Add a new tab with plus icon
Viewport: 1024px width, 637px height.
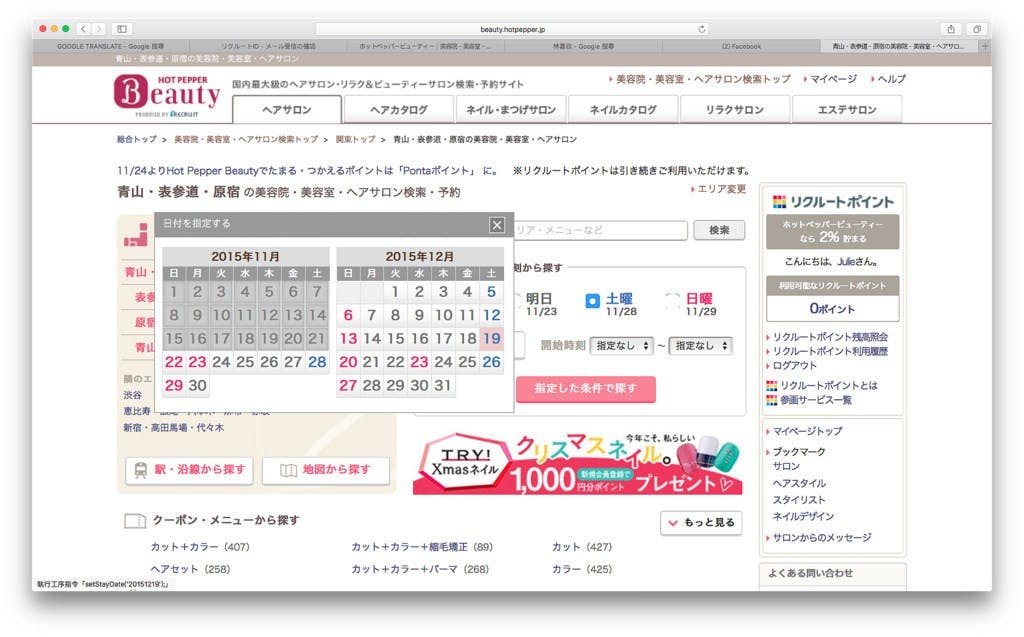point(985,46)
